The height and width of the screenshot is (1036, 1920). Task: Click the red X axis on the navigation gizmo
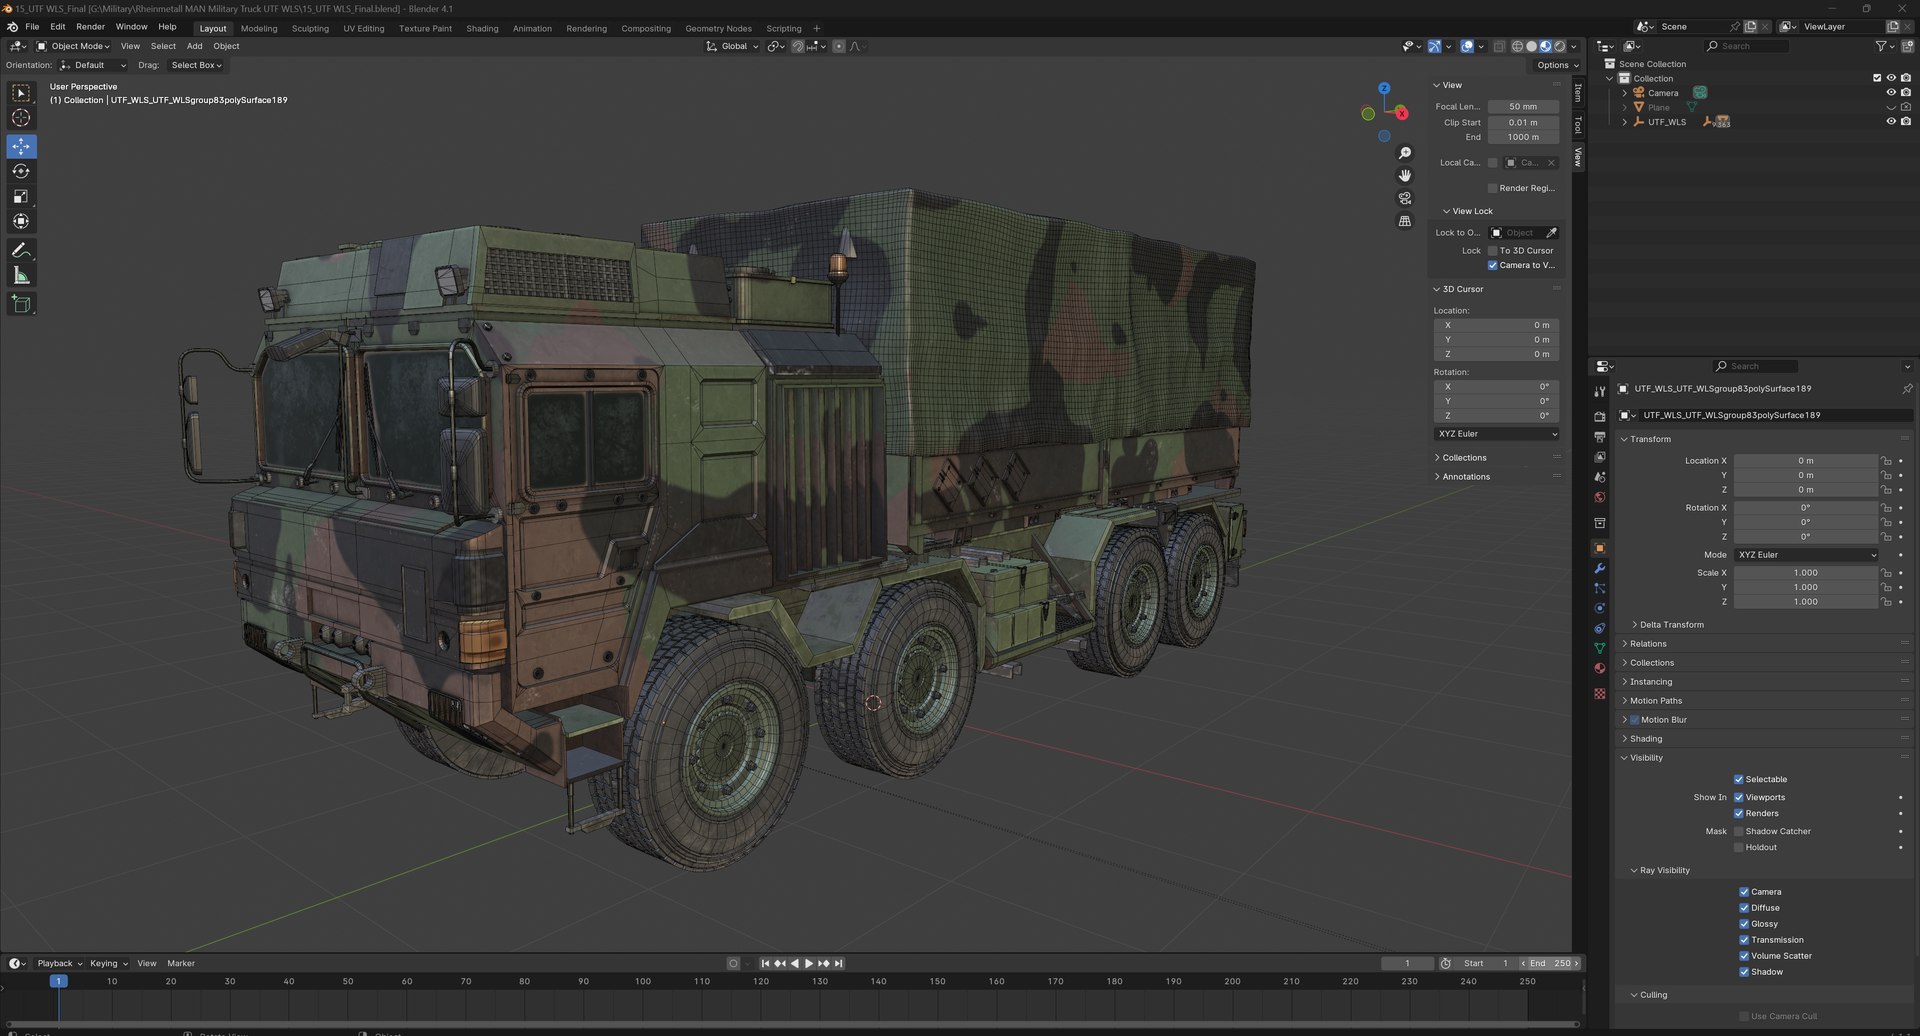[1402, 114]
